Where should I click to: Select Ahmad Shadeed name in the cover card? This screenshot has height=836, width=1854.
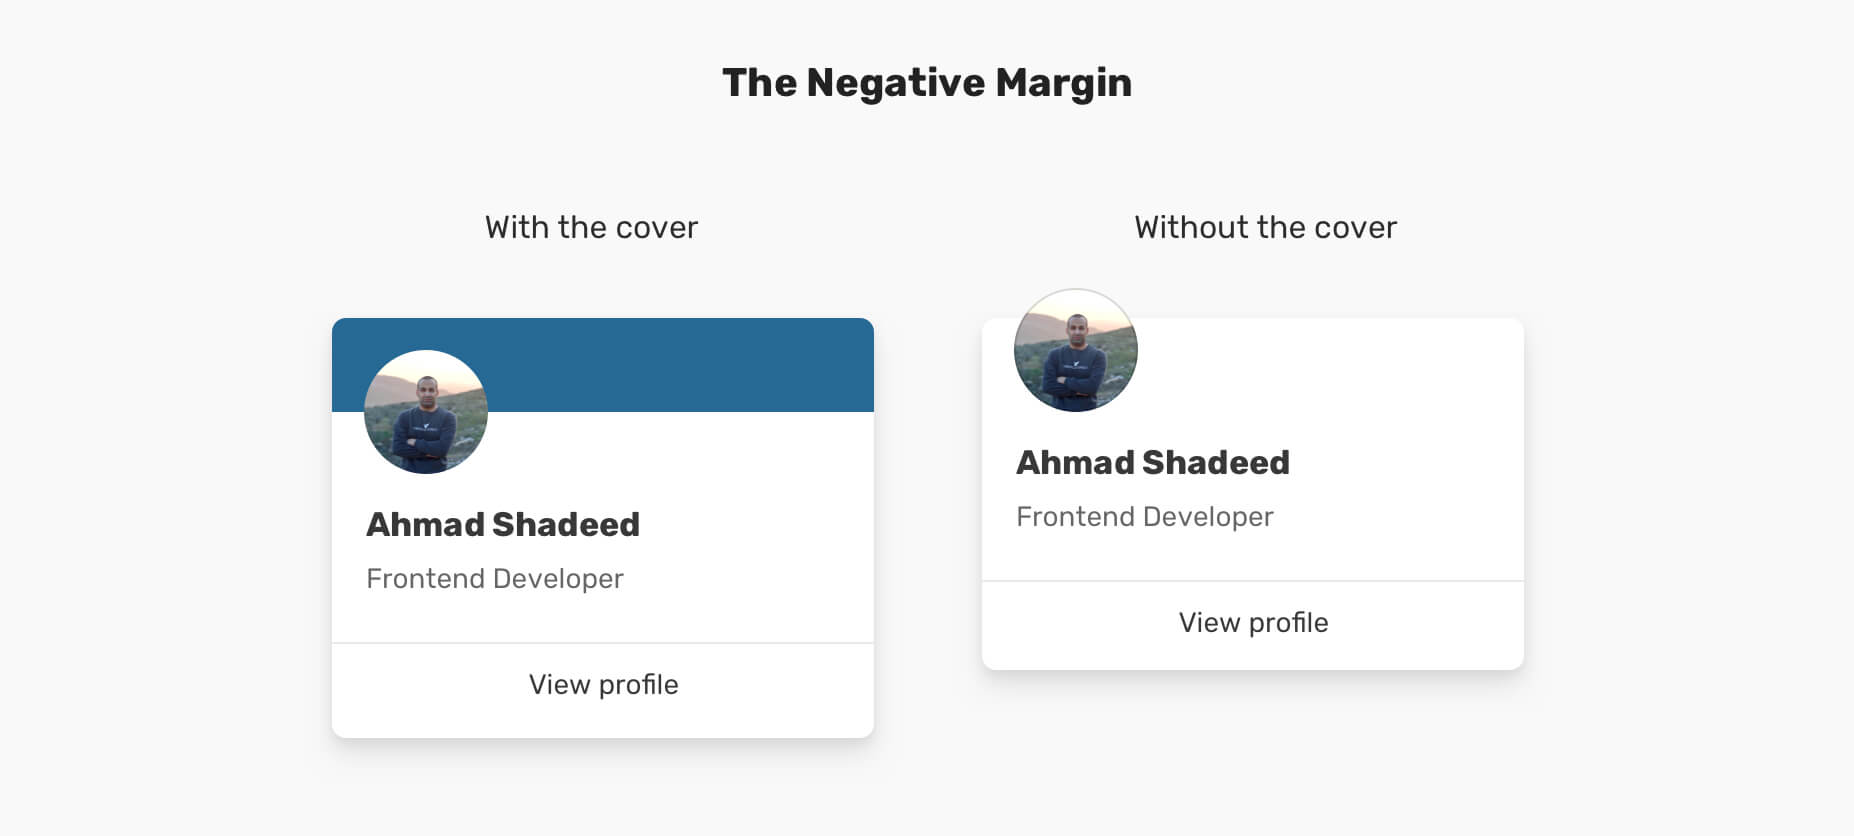pyautogui.click(x=503, y=525)
